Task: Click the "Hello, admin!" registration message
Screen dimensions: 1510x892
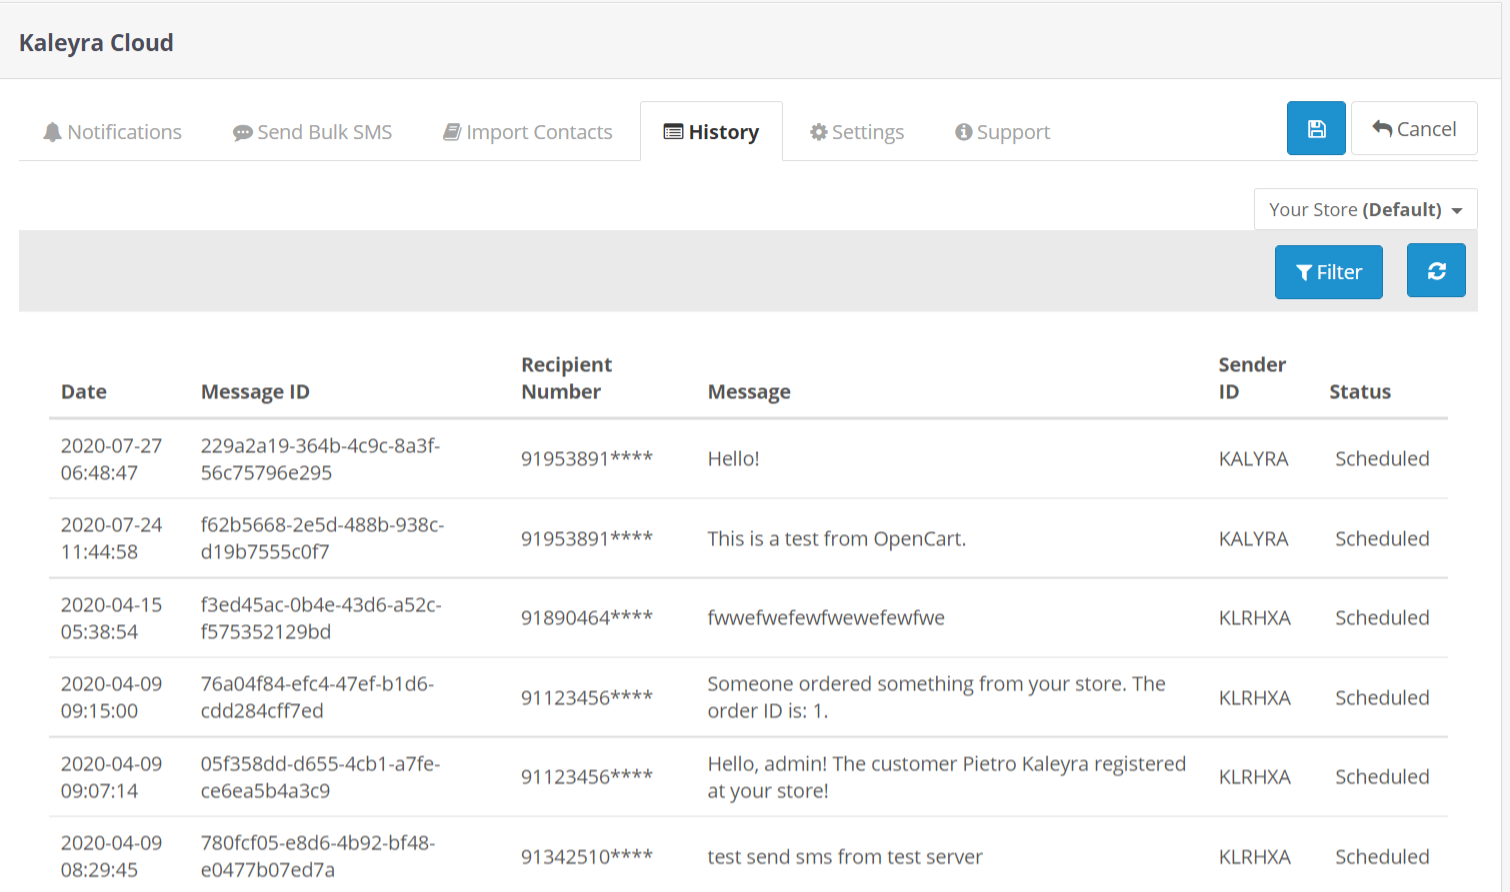Action: click(x=946, y=777)
